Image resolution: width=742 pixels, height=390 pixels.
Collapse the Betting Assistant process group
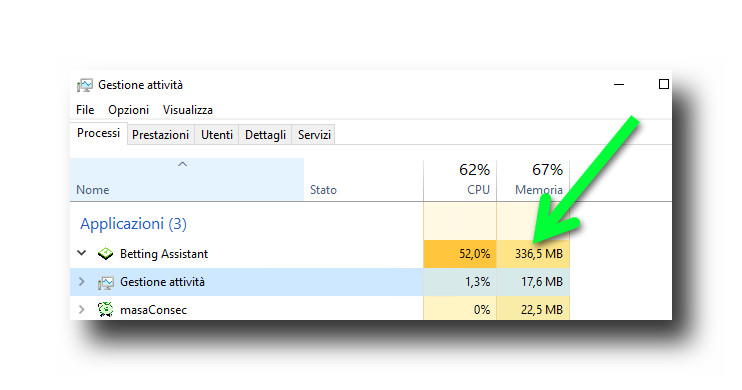[x=82, y=253]
